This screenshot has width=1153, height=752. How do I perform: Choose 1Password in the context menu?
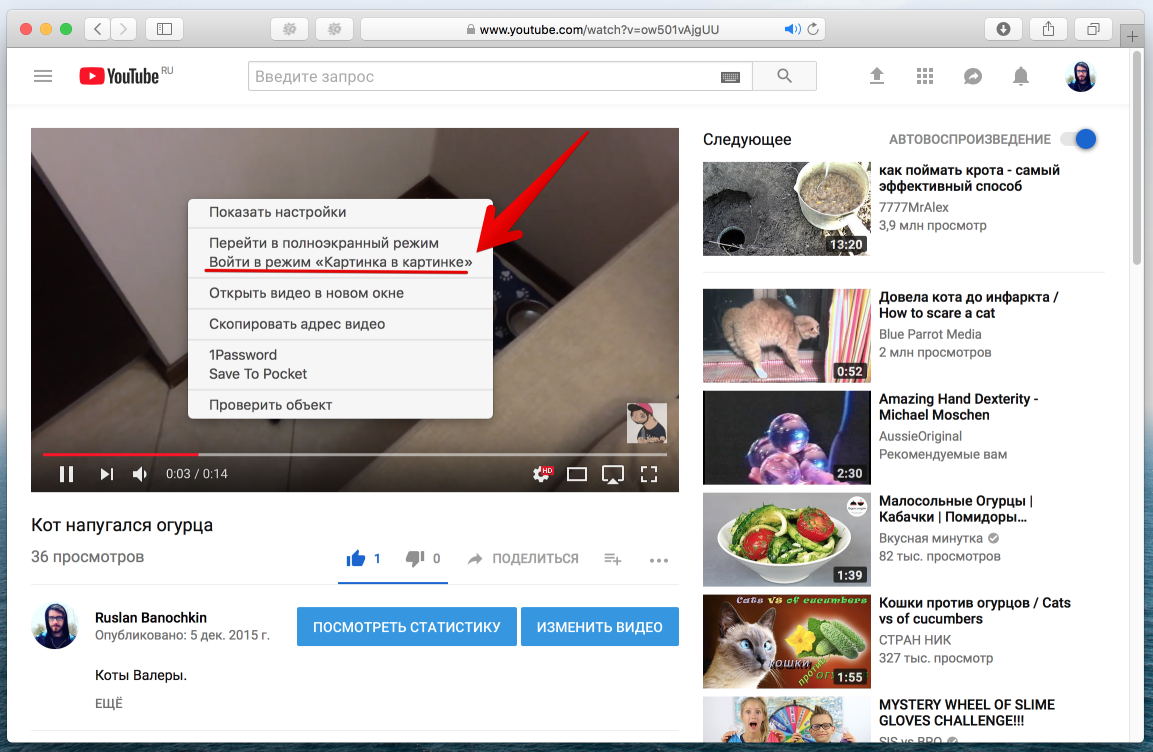tap(340, 355)
